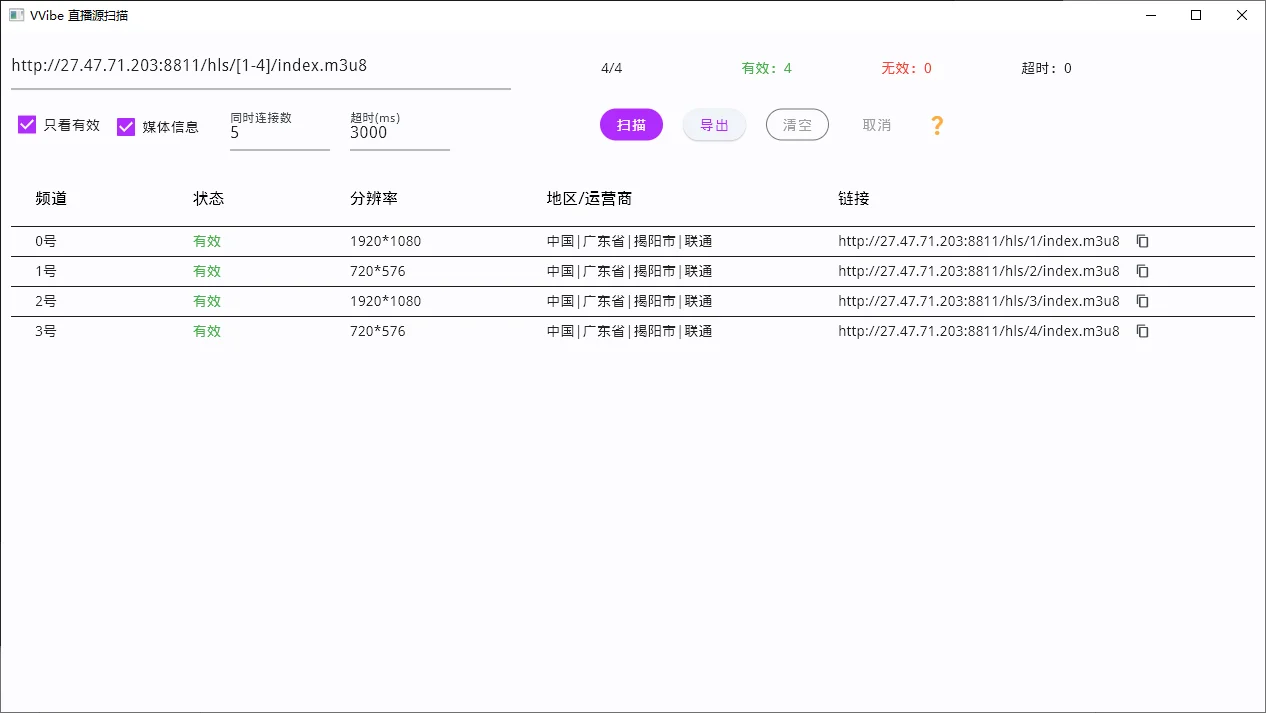Select the 1号 channel cell
This screenshot has width=1266, height=713.
click(x=46, y=271)
